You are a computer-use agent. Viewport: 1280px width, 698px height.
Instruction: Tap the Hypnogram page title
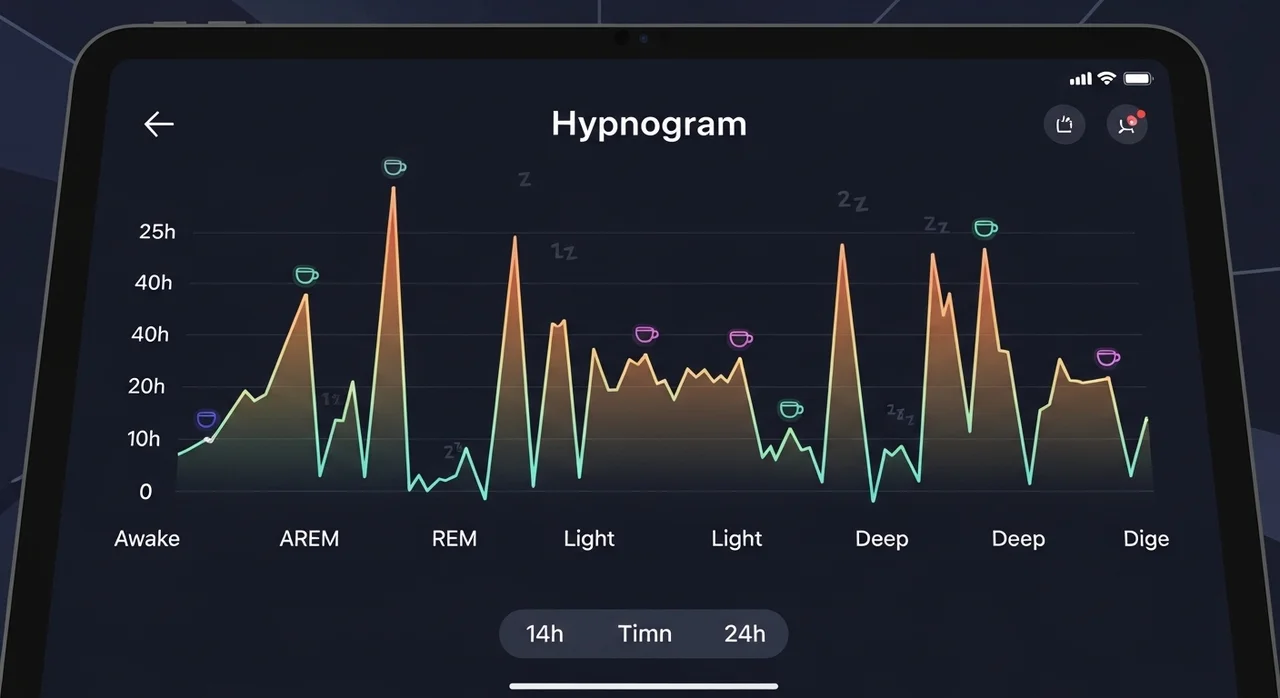(649, 124)
